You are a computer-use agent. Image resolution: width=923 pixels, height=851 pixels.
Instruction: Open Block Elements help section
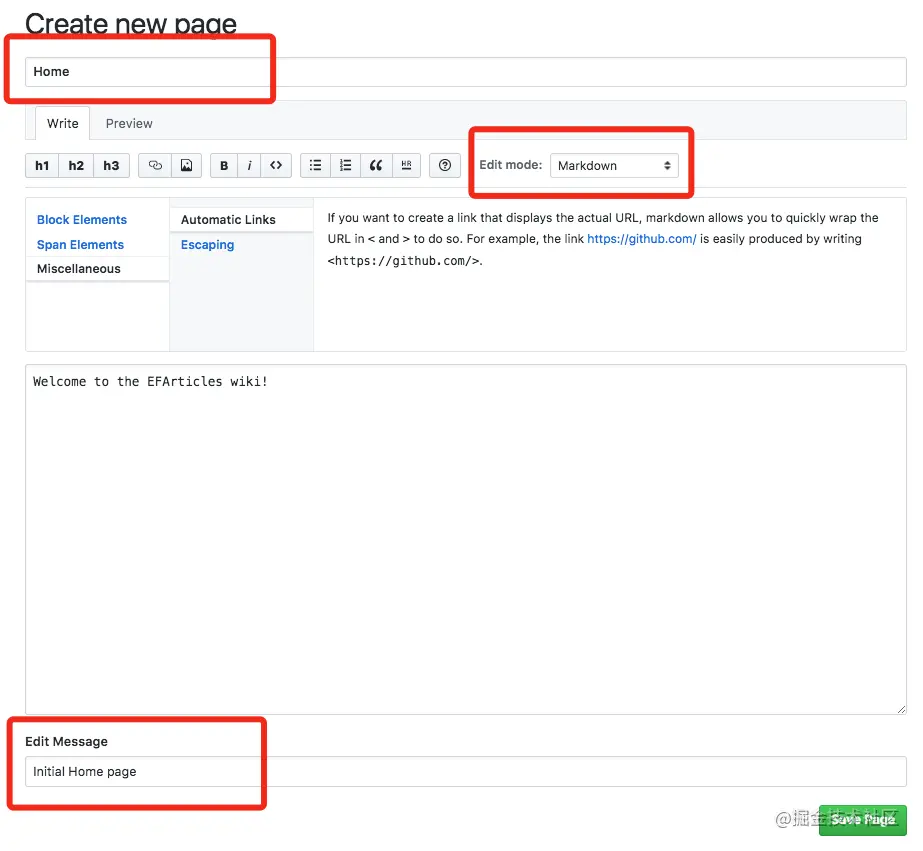pyautogui.click(x=82, y=220)
